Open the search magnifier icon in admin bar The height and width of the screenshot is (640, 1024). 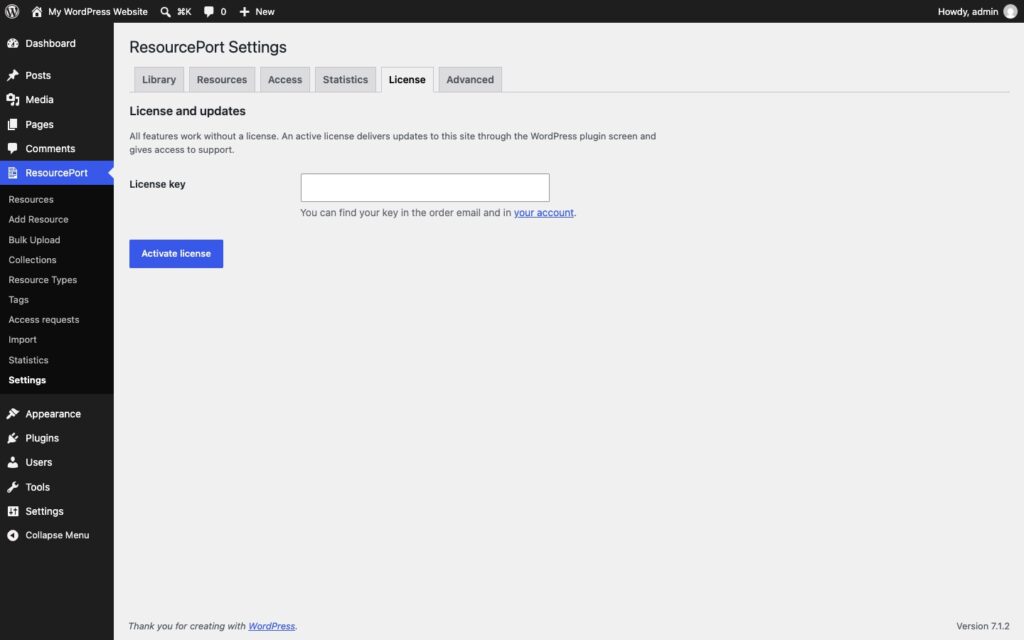click(165, 12)
